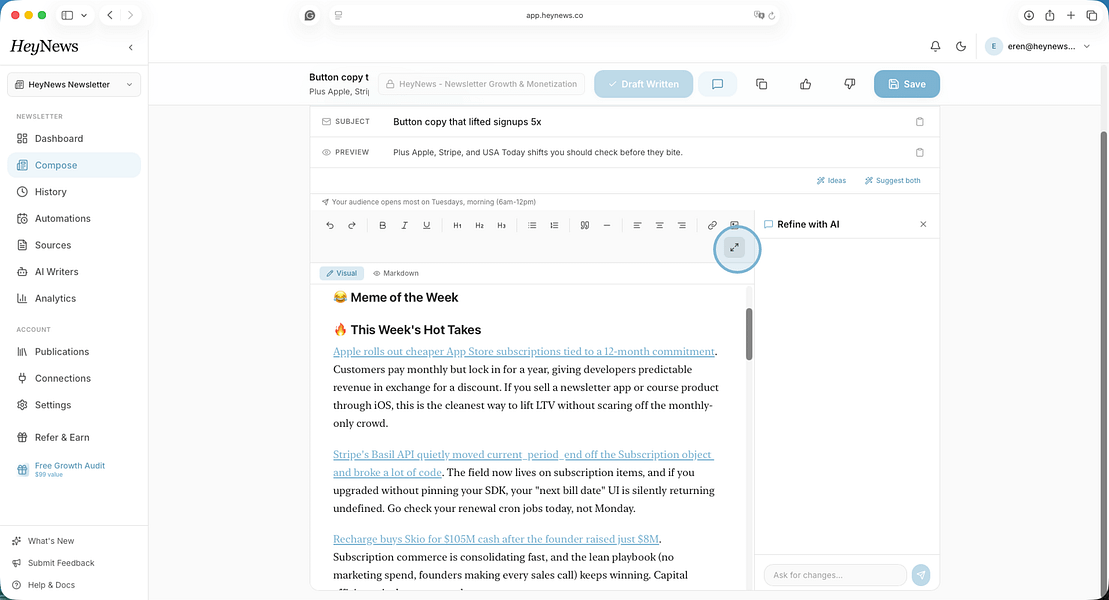
Task: Close the Refine with AI panel
Action: coord(923,224)
